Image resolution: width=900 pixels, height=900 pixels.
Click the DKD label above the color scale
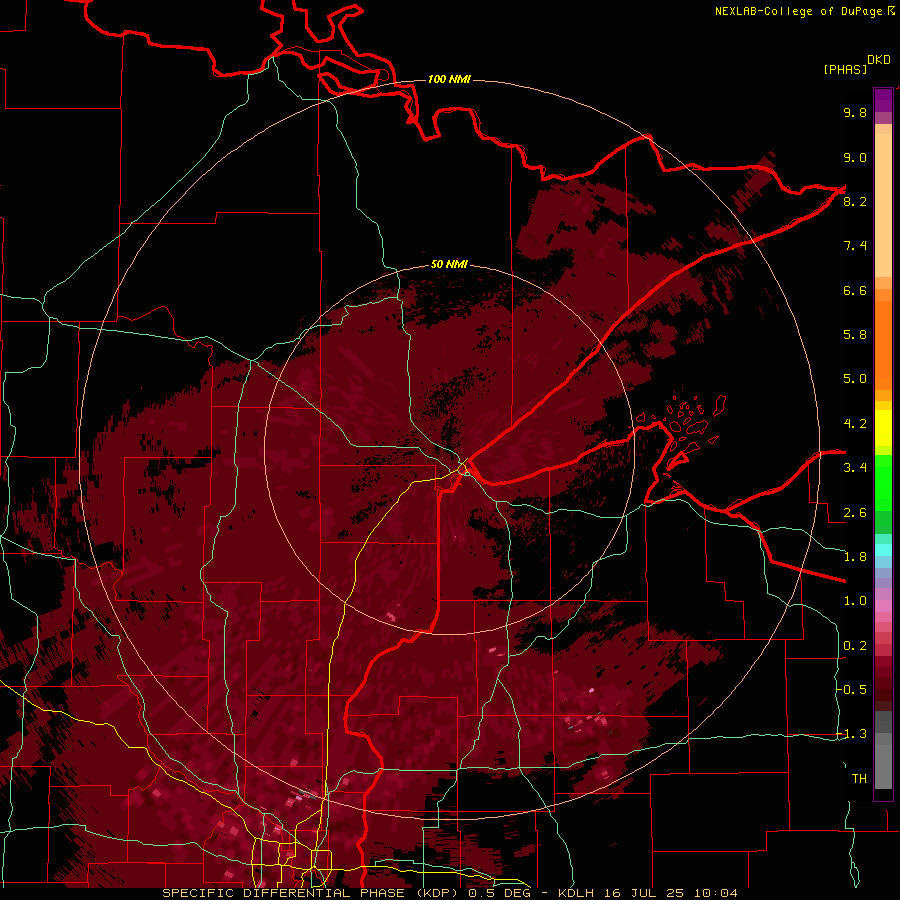(x=879, y=60)
